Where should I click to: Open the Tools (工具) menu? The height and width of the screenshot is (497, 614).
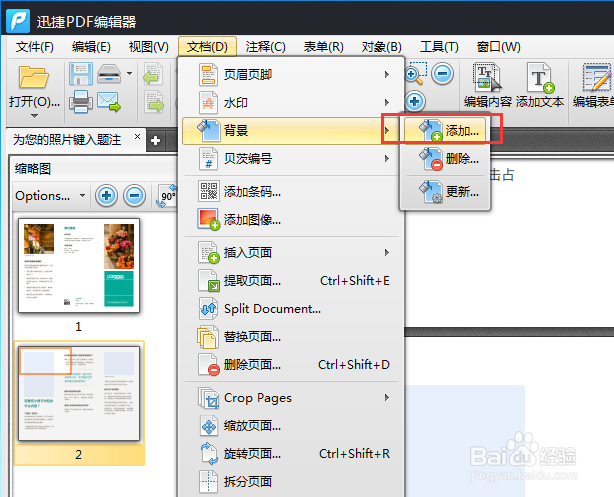coord(439,47)
